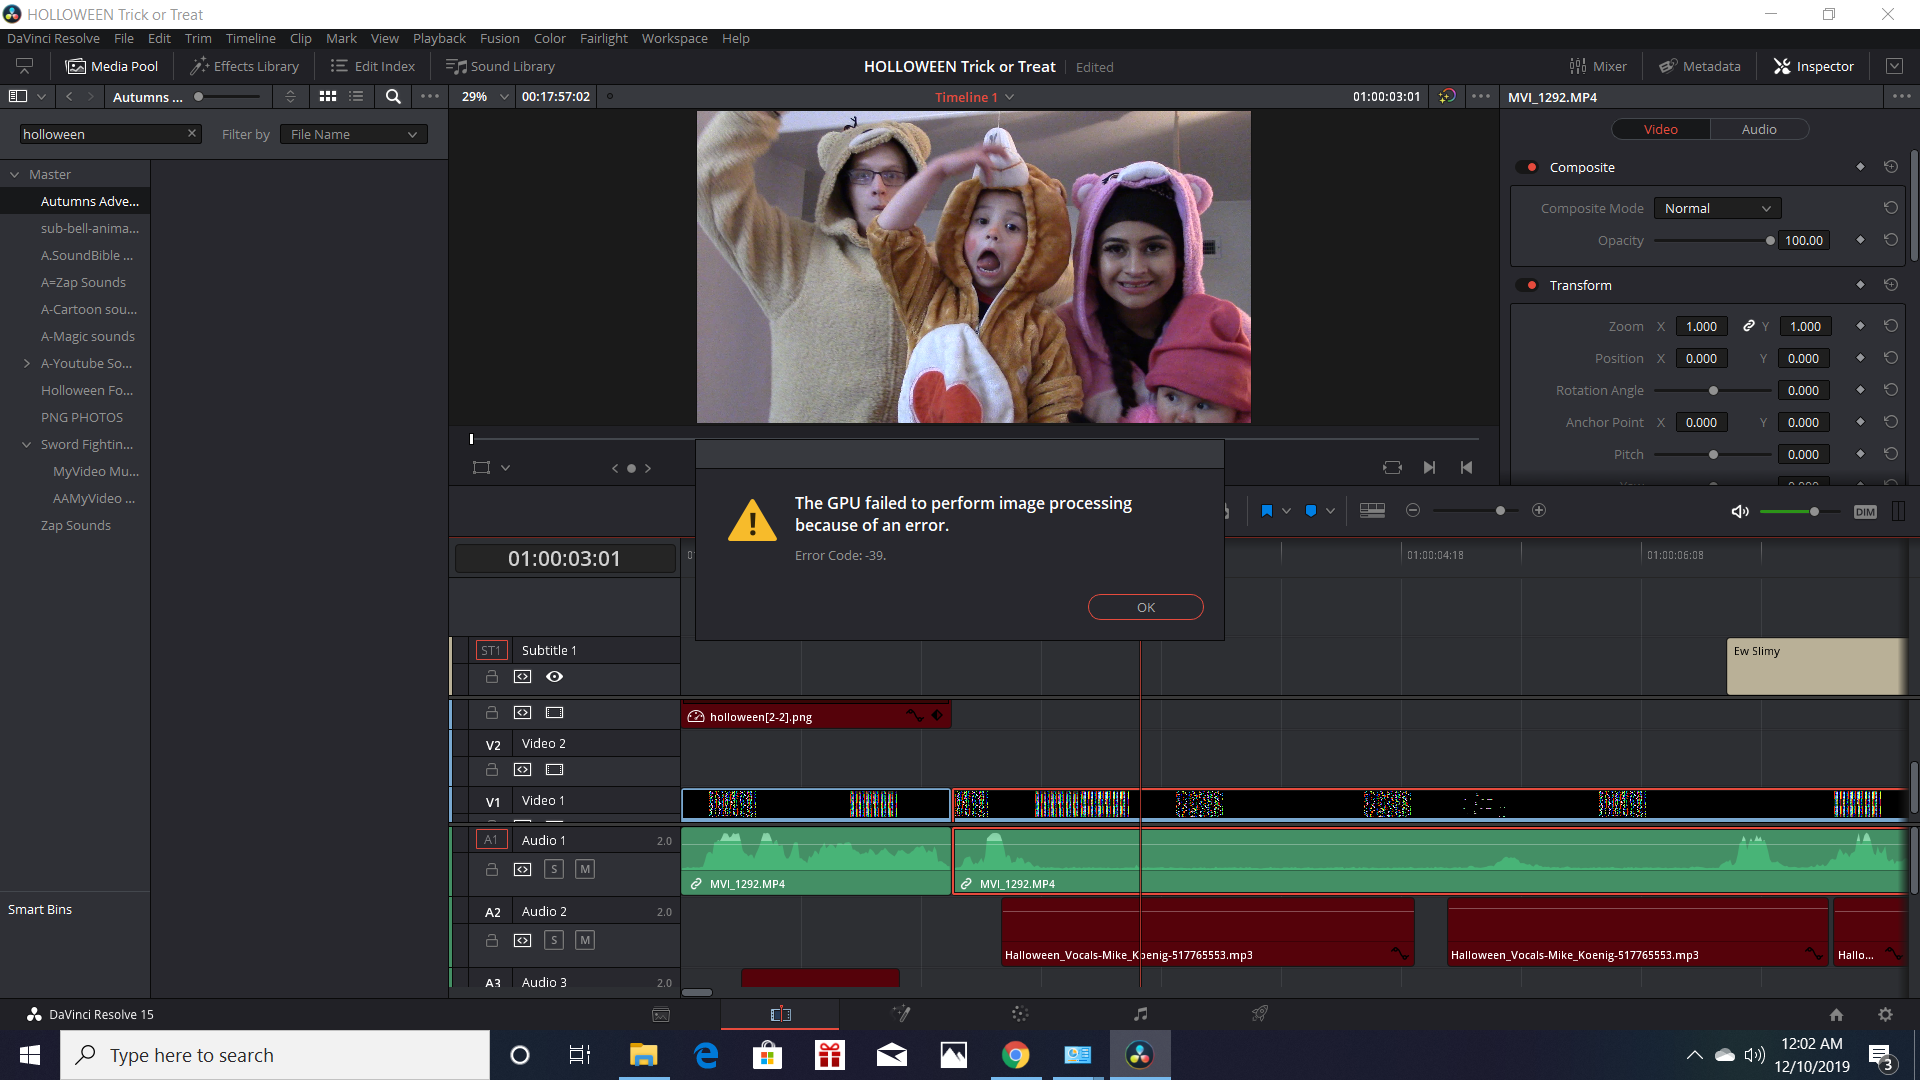
Task: Open the Timeline menu
Action: 250,38
